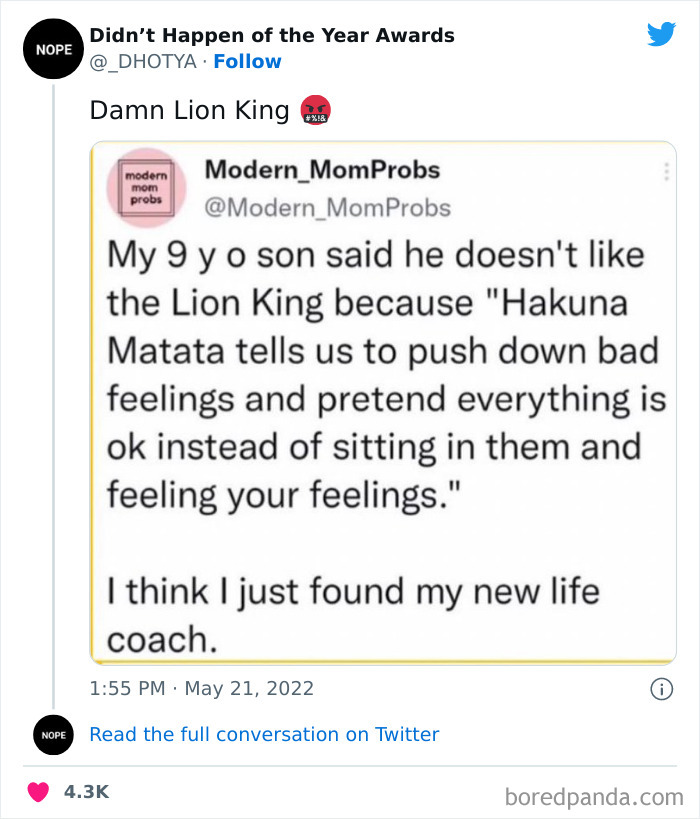Follow the @_DHOTYA account
The image size is (700, 819).
point(247,62)
